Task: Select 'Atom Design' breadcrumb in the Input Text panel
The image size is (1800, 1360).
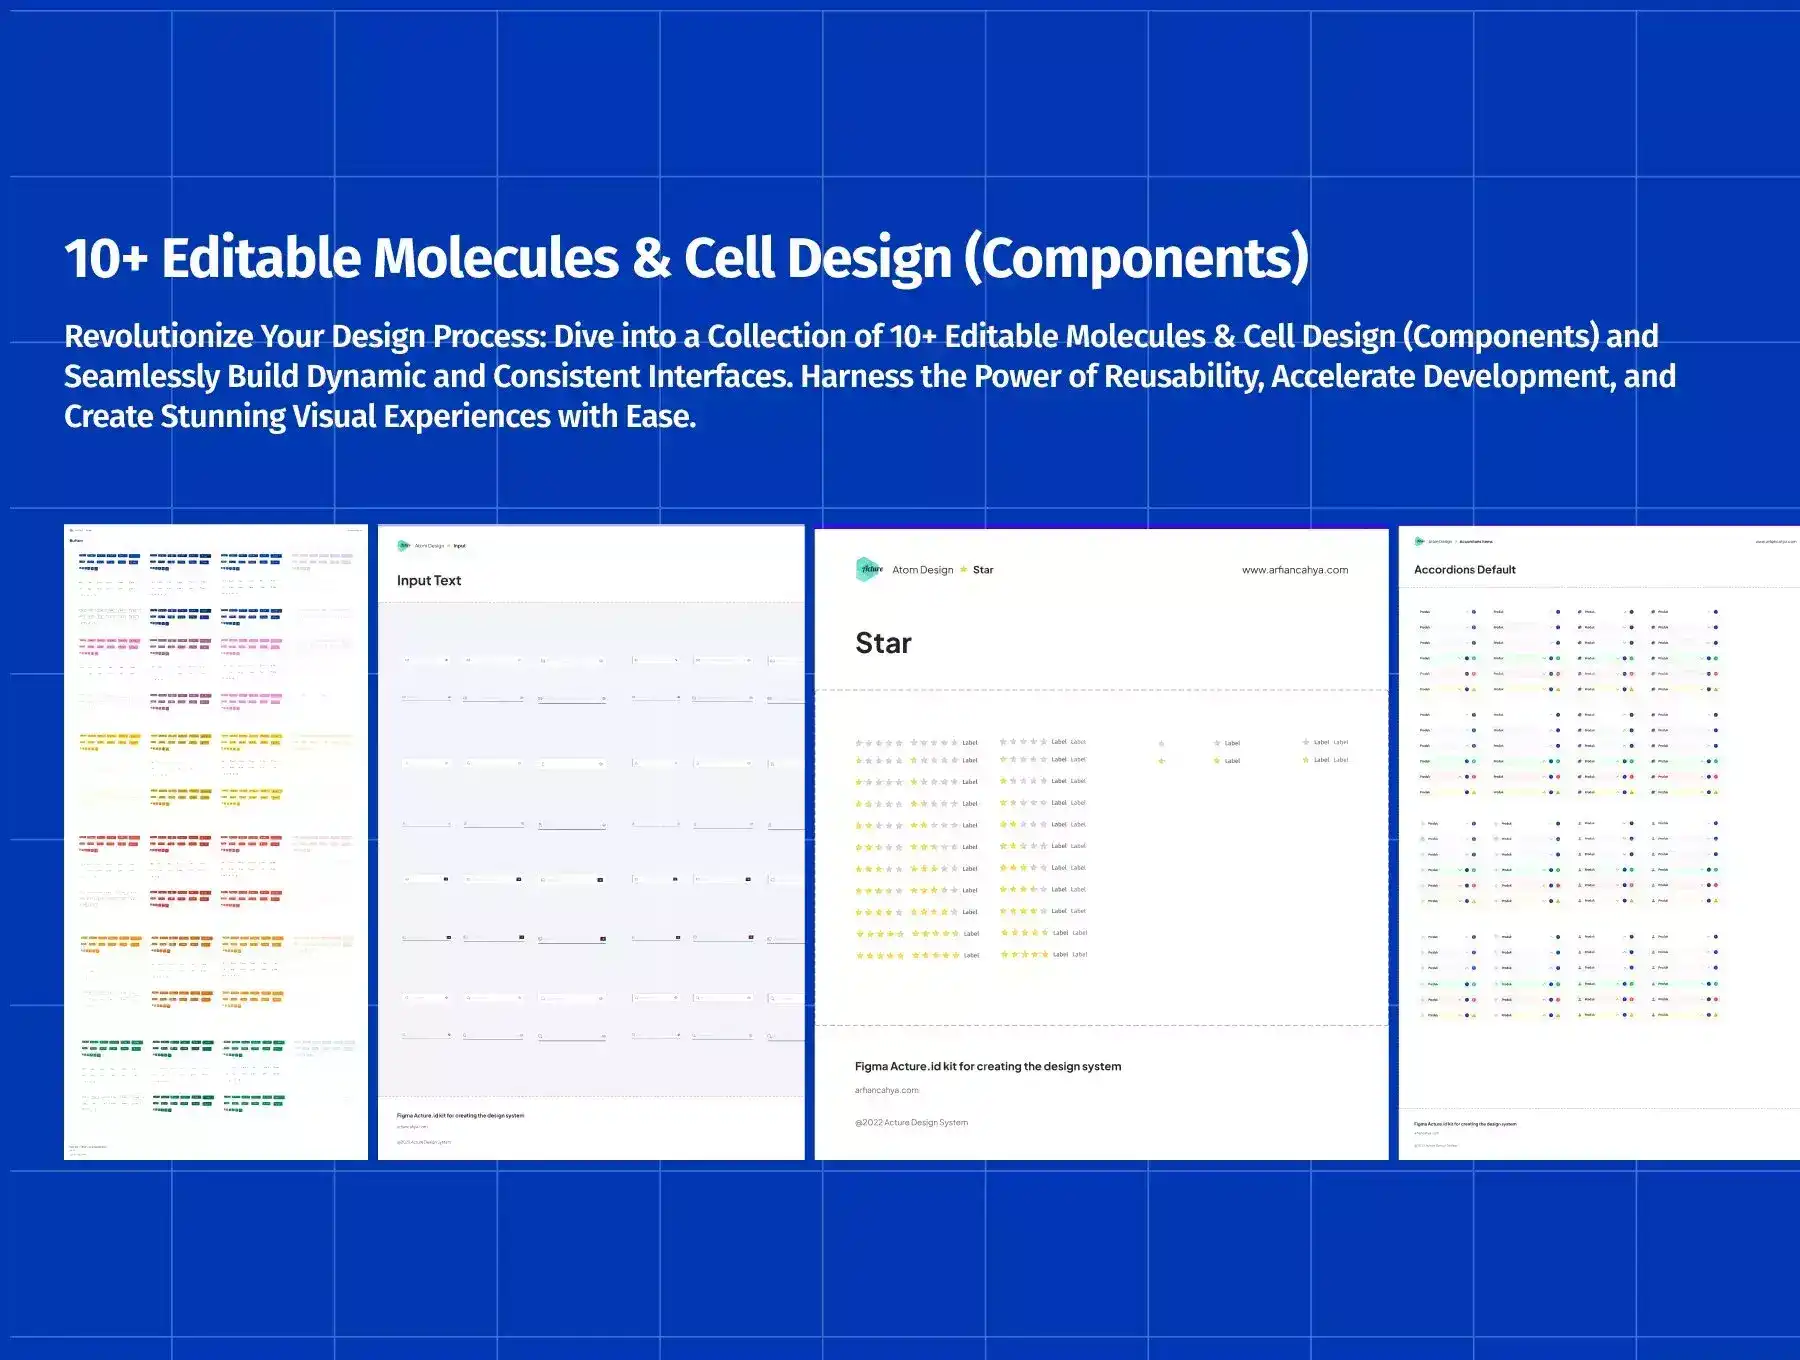Action: coord(429,546)
